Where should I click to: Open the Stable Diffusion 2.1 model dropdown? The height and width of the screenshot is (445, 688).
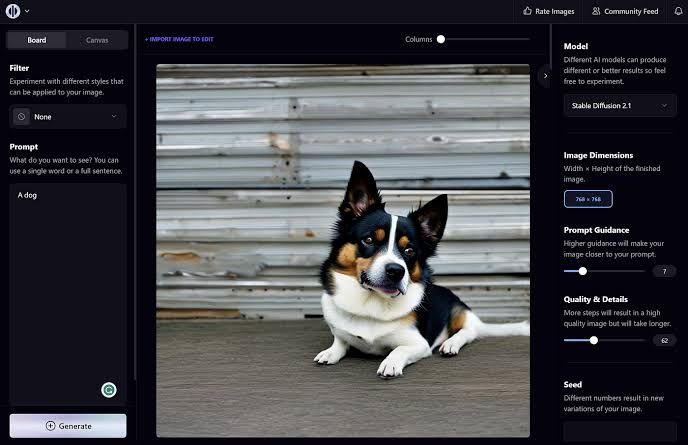619,105
